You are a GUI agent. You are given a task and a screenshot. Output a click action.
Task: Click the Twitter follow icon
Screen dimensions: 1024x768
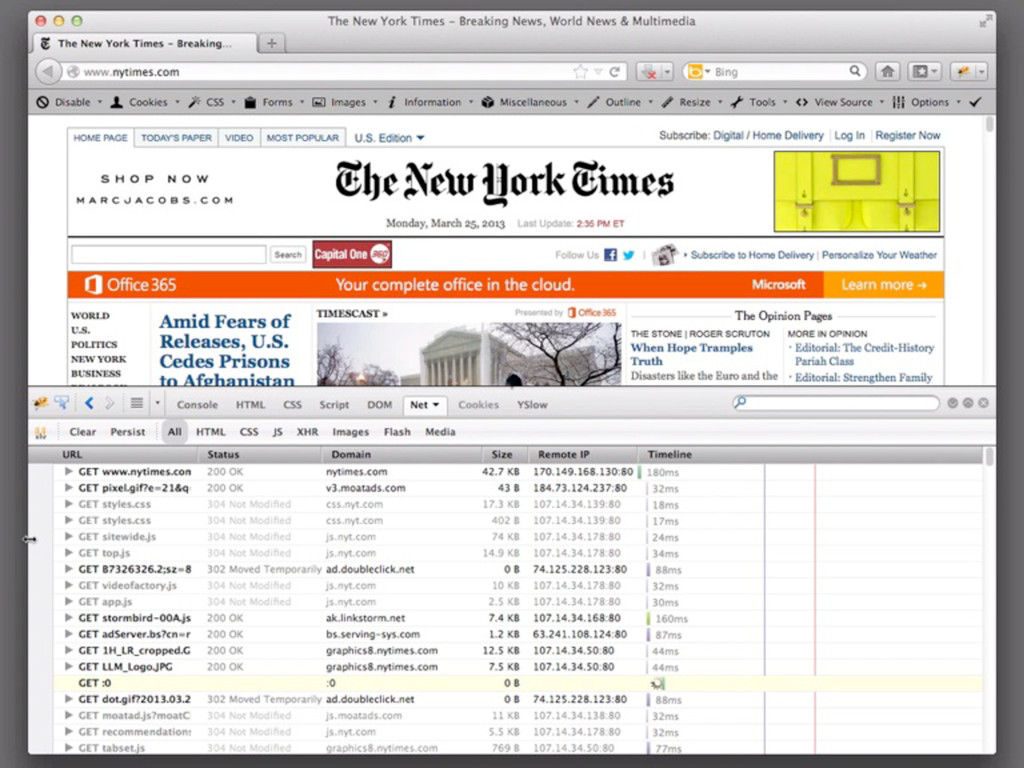[x=628, y=255]
